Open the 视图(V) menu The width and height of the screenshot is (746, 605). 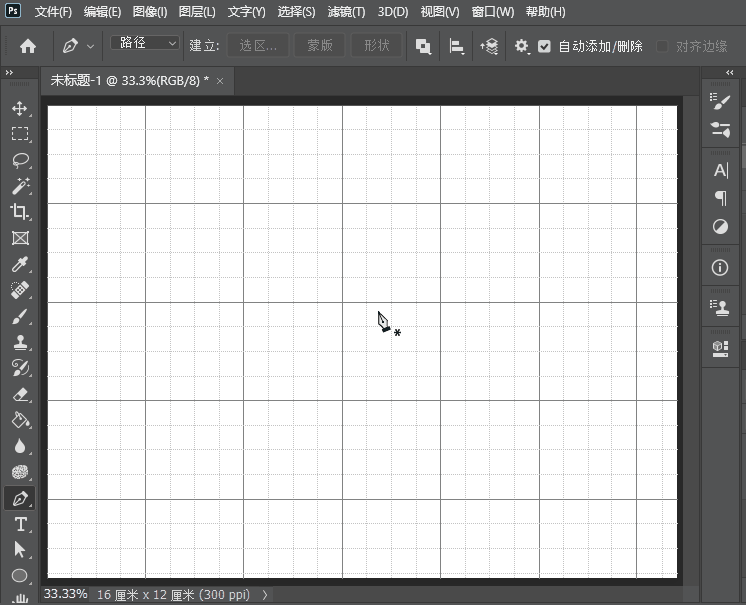click(440, 12)
